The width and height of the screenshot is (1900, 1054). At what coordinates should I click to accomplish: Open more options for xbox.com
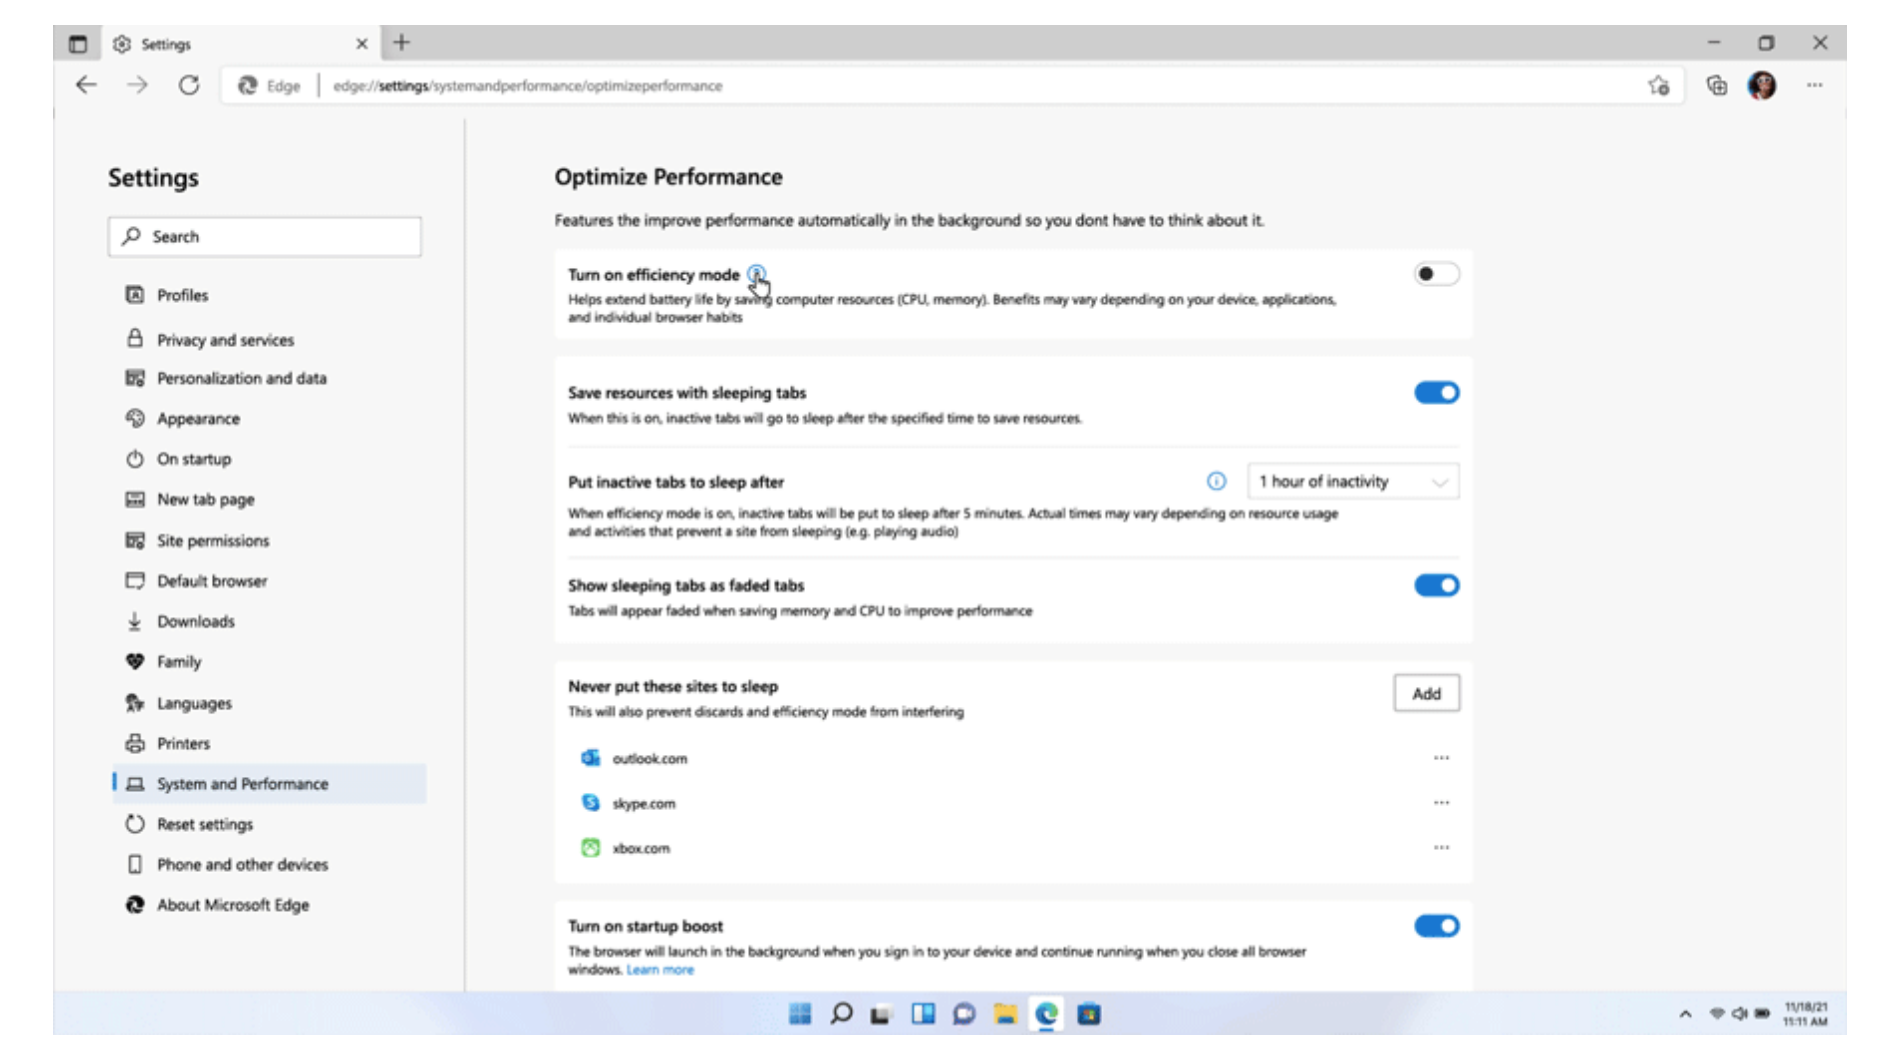click(x=1441, y=848)
